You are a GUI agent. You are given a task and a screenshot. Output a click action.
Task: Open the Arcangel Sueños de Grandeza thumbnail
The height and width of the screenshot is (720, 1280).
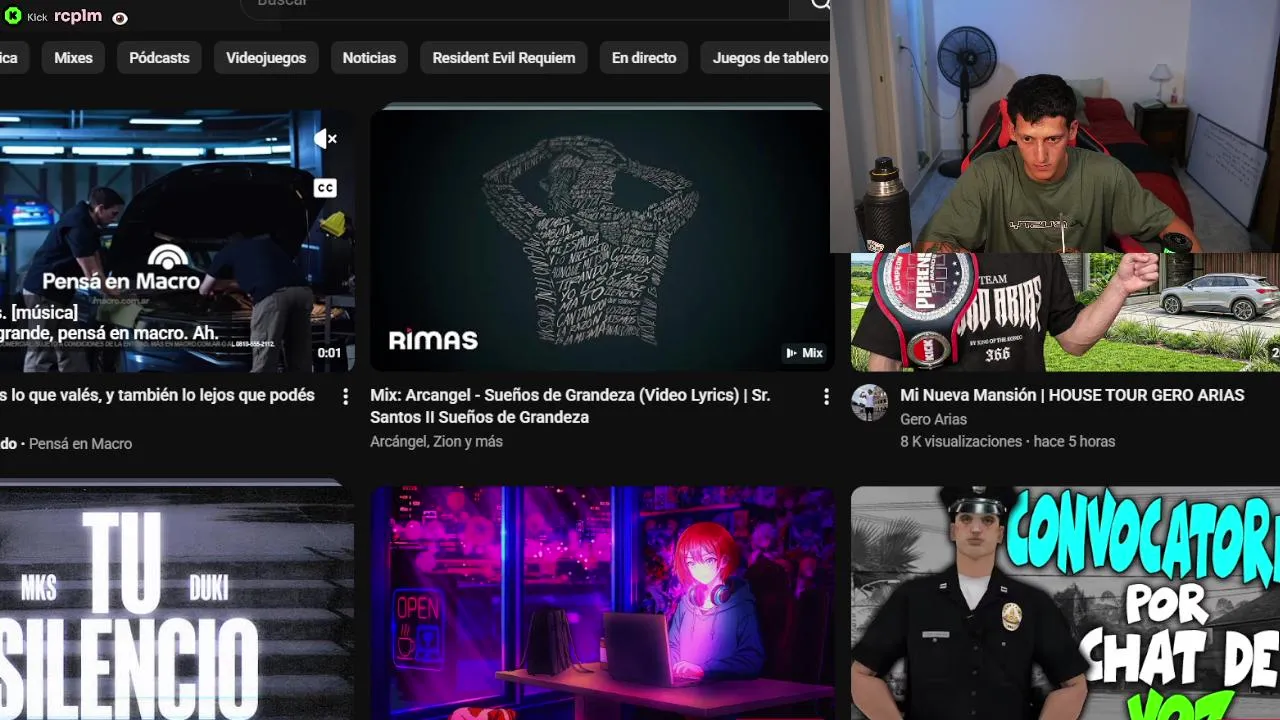point(600,240)
